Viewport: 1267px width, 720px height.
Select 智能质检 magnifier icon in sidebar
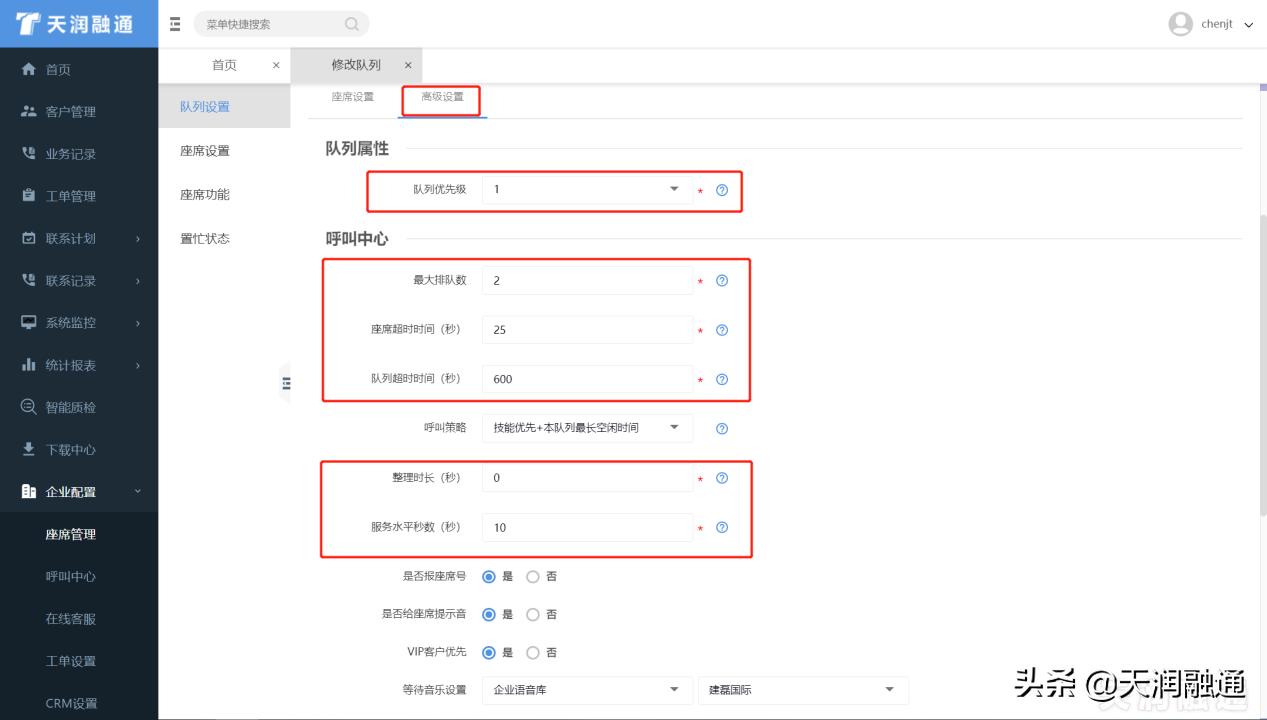tap(28, 406)
